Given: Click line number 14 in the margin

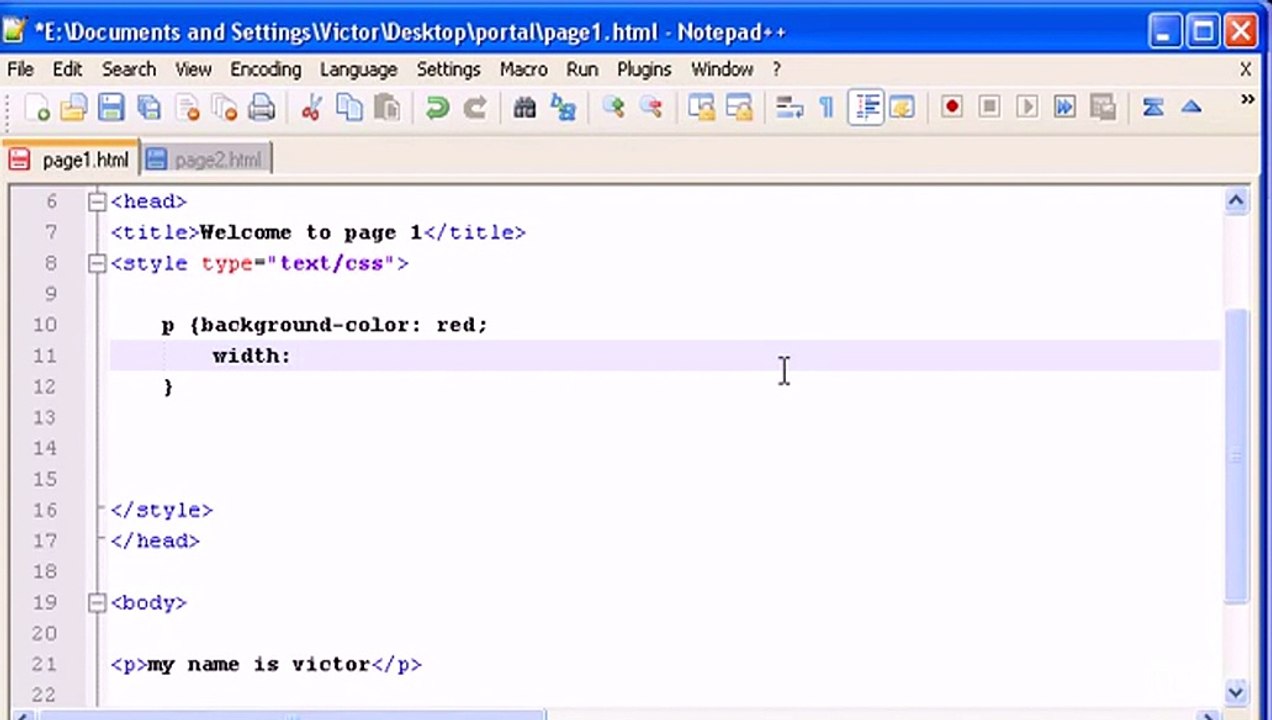Looking at the screenshot, I should (x=44, y=448).
